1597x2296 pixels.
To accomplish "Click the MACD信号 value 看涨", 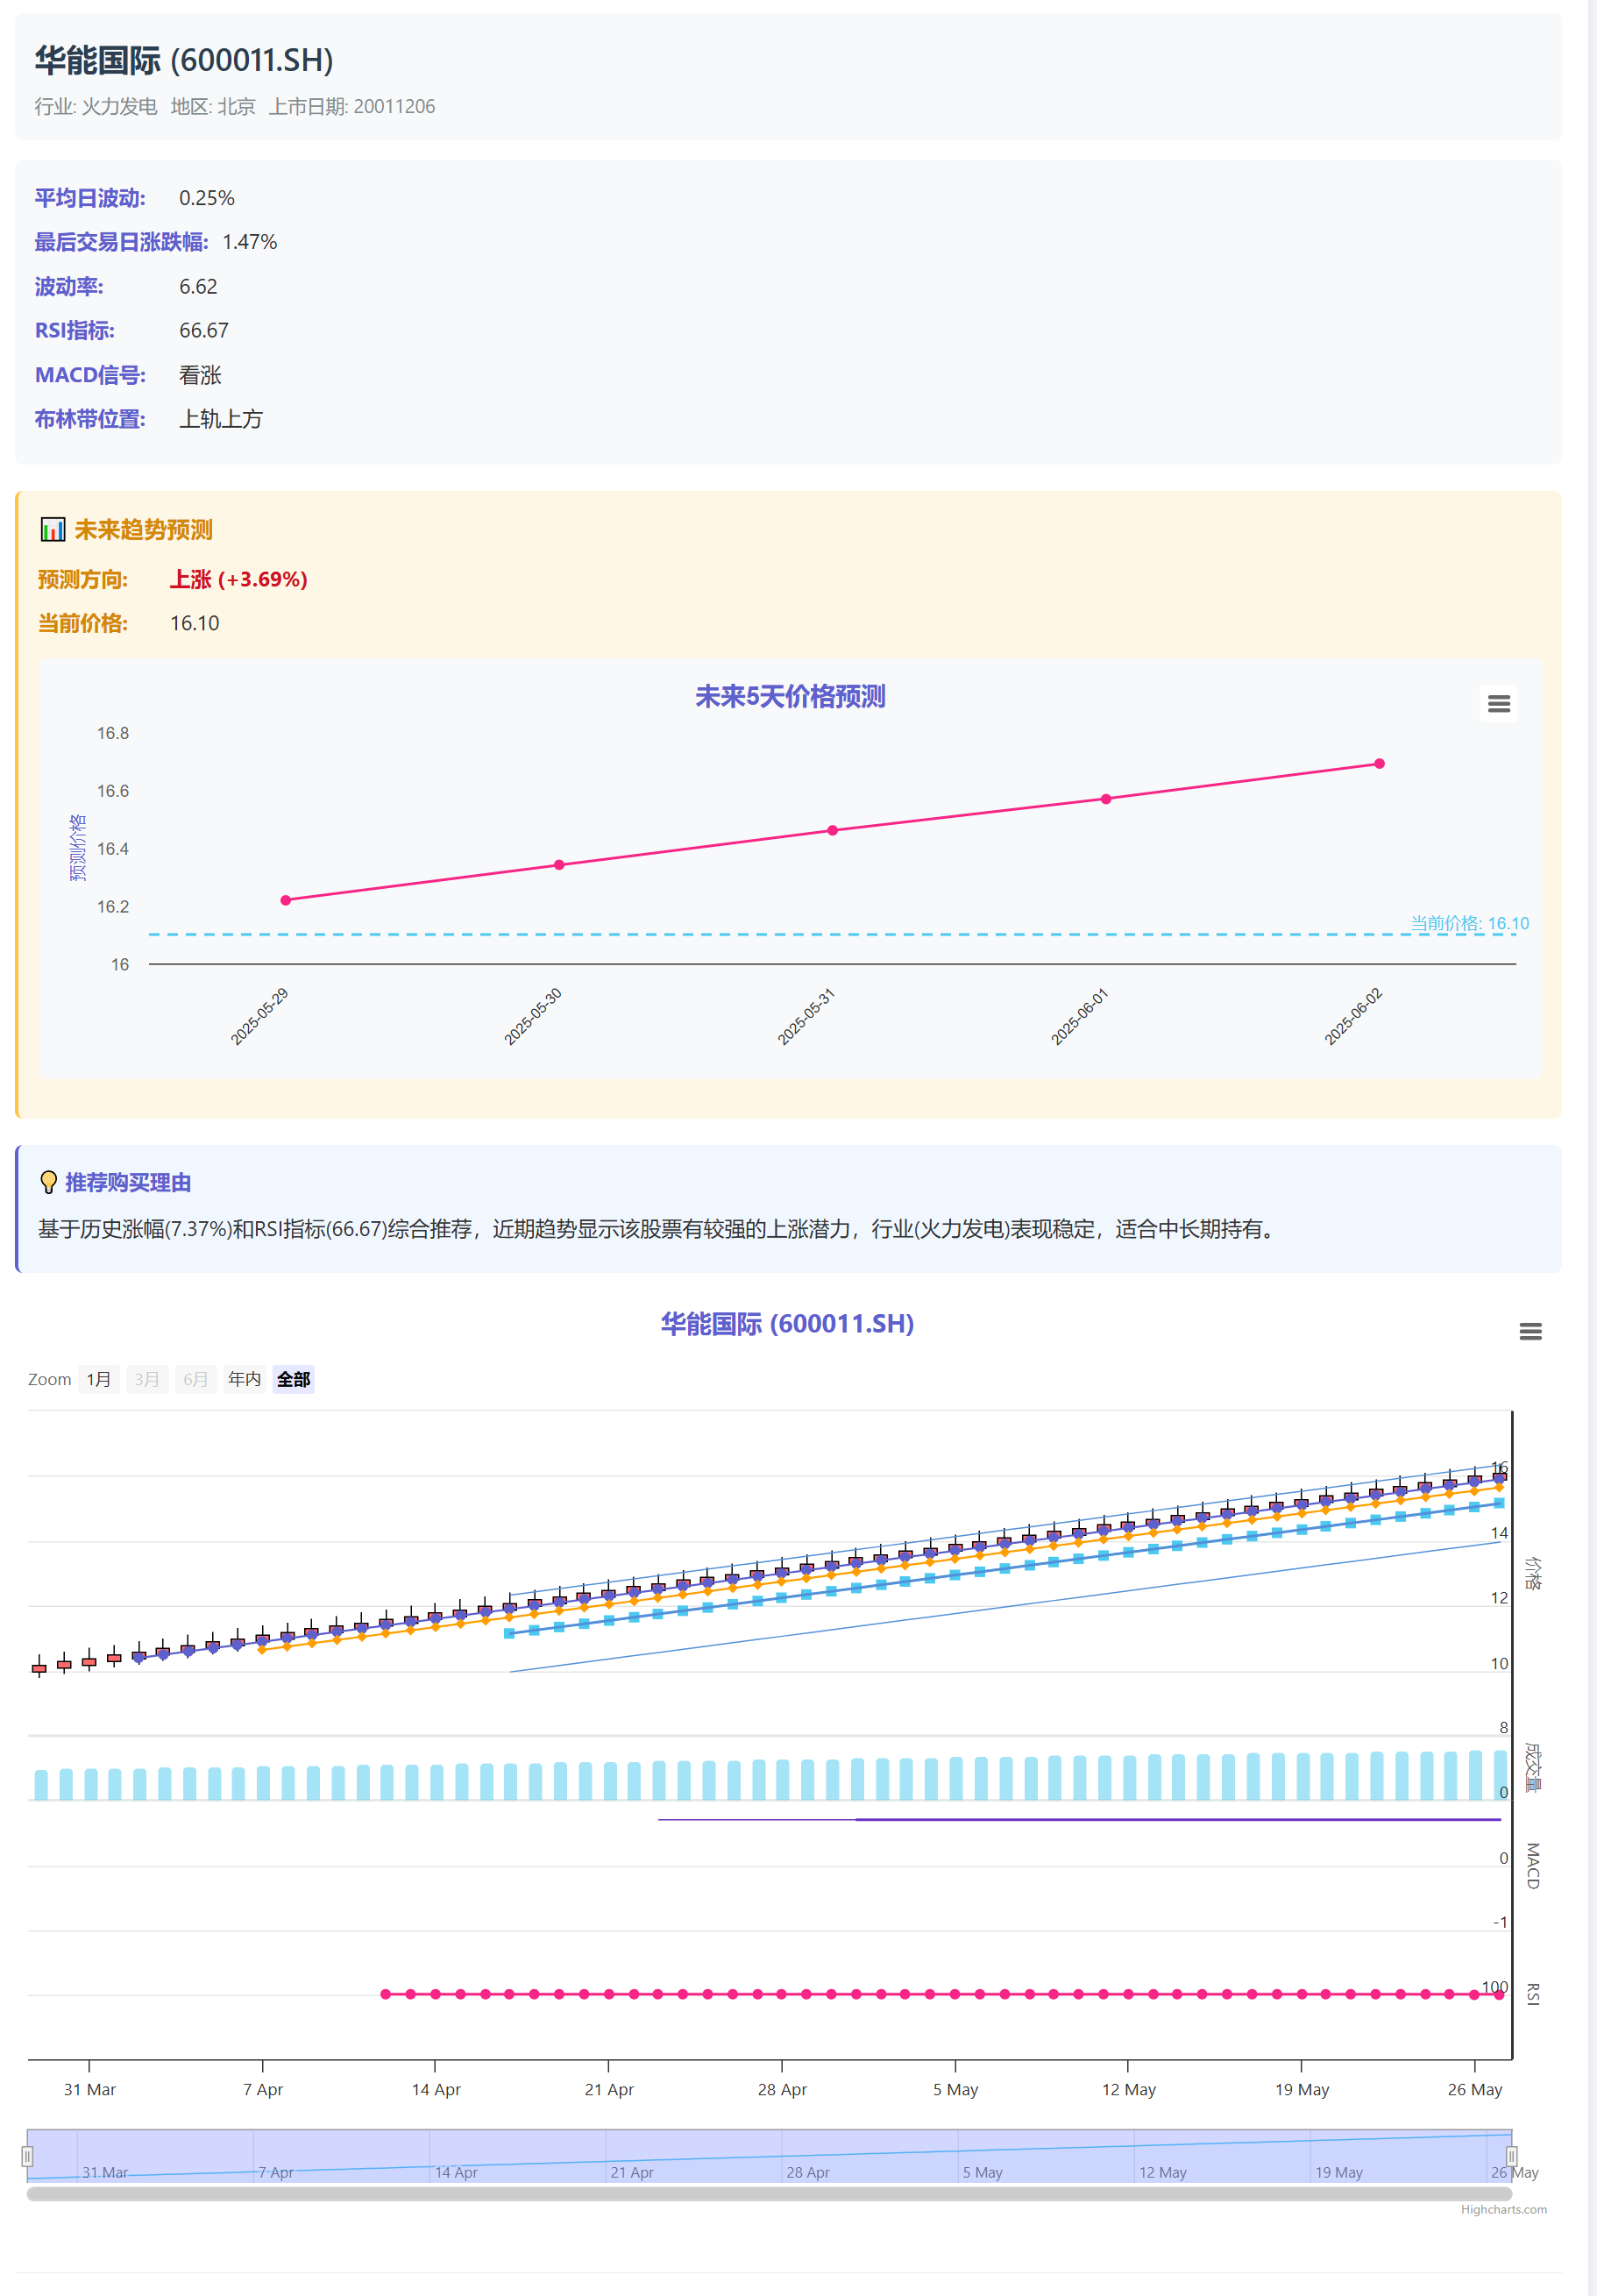I will tap(200, 375).
